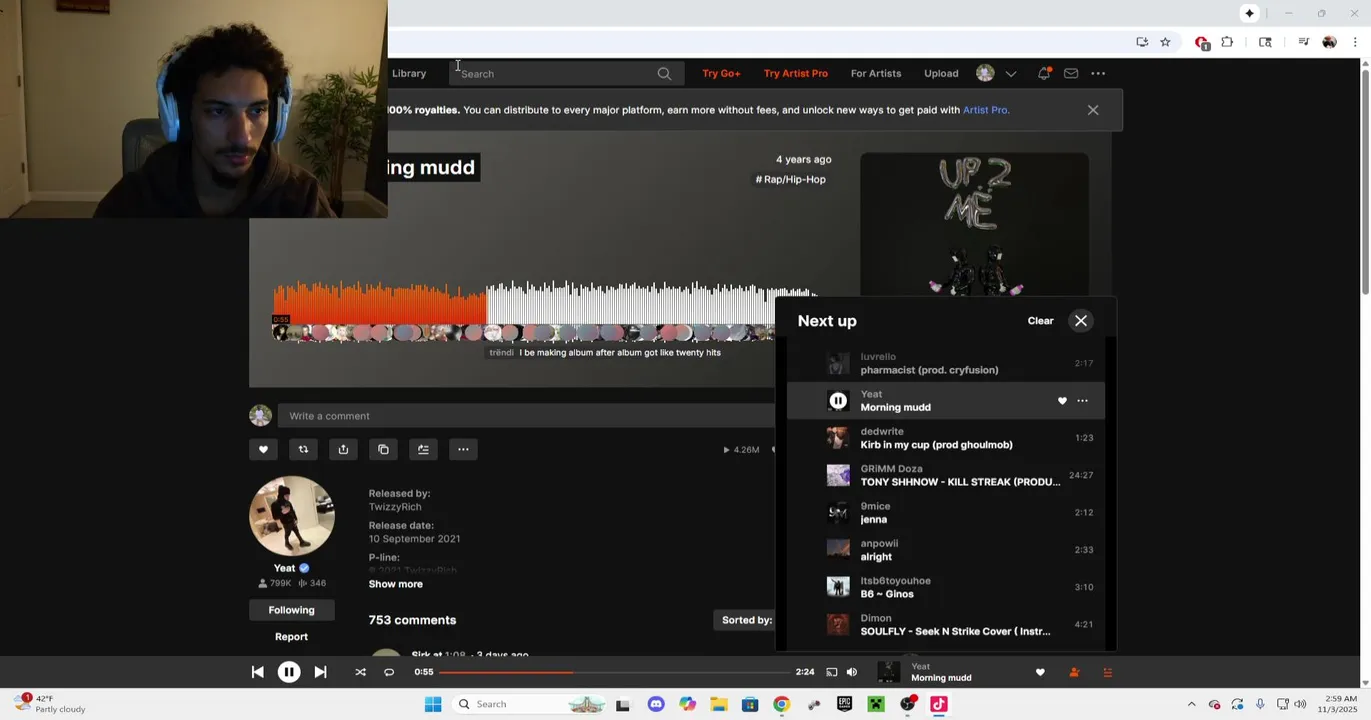Select alright by anpowii in queue
This screenshot has height=720, width=1371.
coord(946,550)
